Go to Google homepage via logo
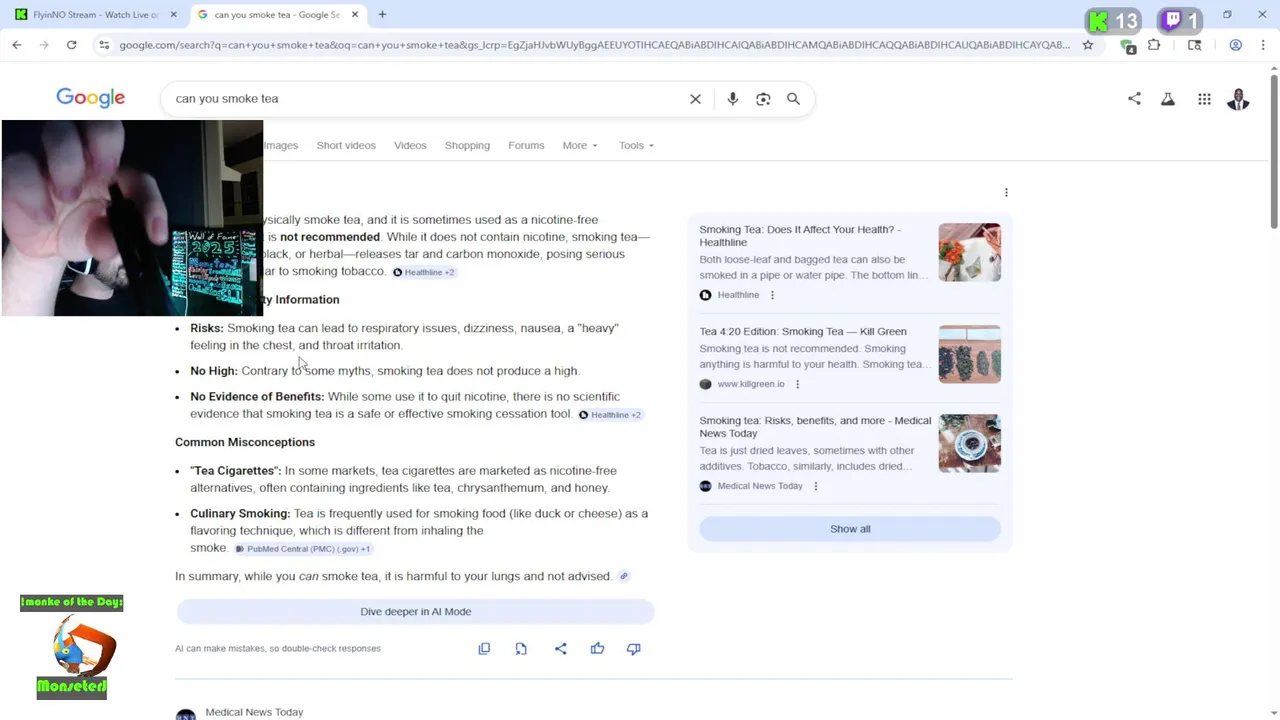The image size is (1280, 720). tap(90, 98)
